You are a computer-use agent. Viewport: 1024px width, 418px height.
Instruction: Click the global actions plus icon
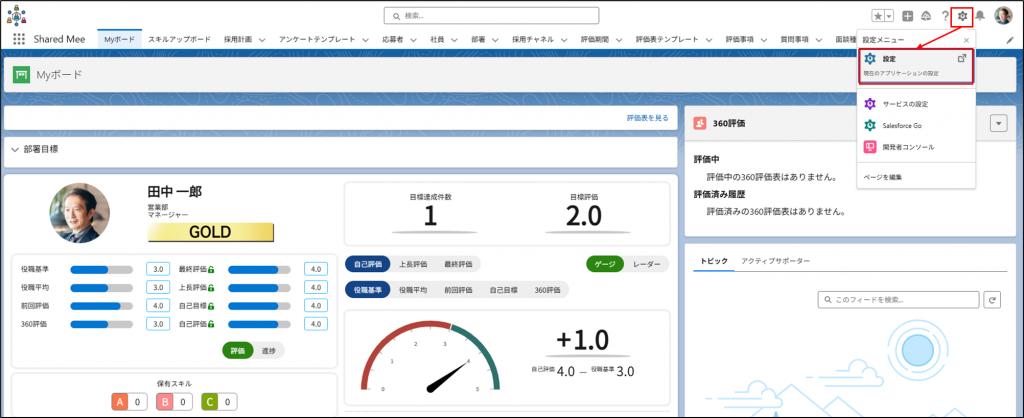907,16
